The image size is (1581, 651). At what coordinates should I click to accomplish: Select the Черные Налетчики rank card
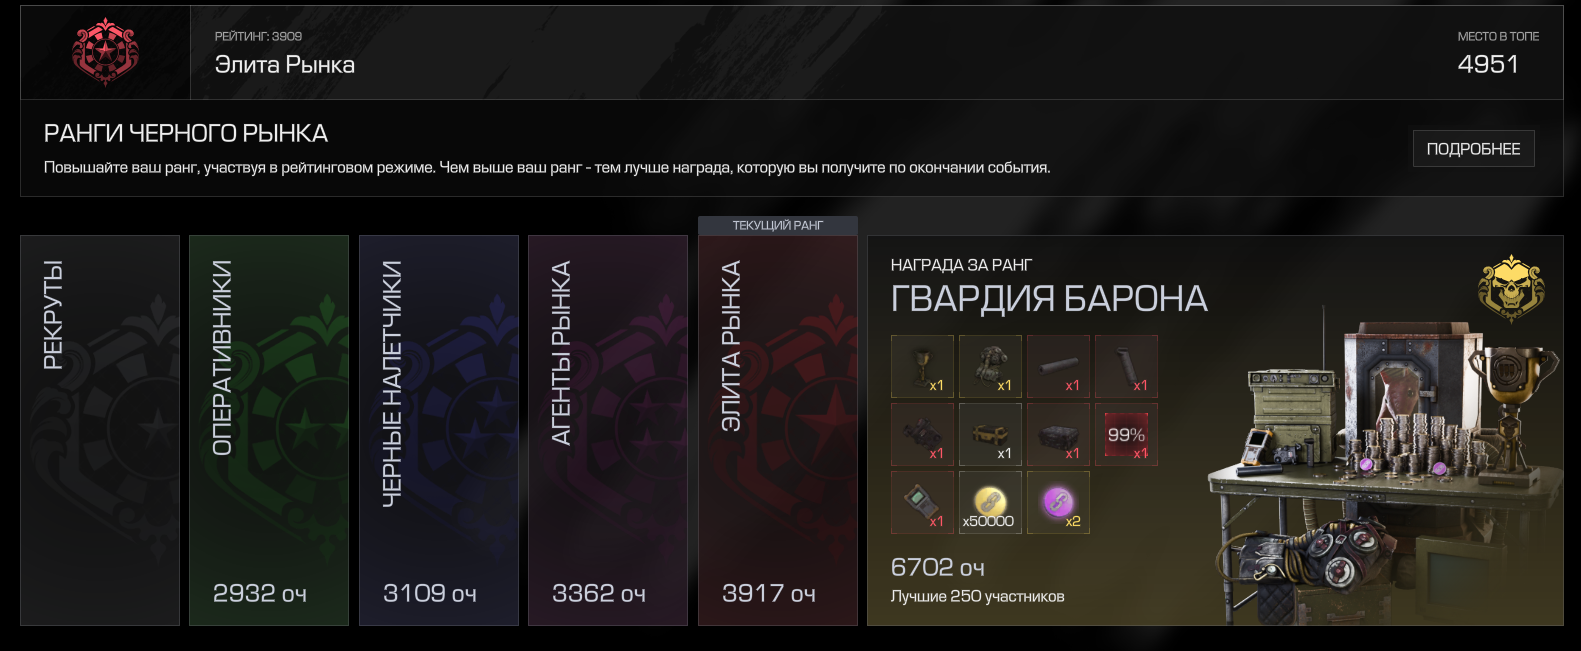[x=439, y=431]
